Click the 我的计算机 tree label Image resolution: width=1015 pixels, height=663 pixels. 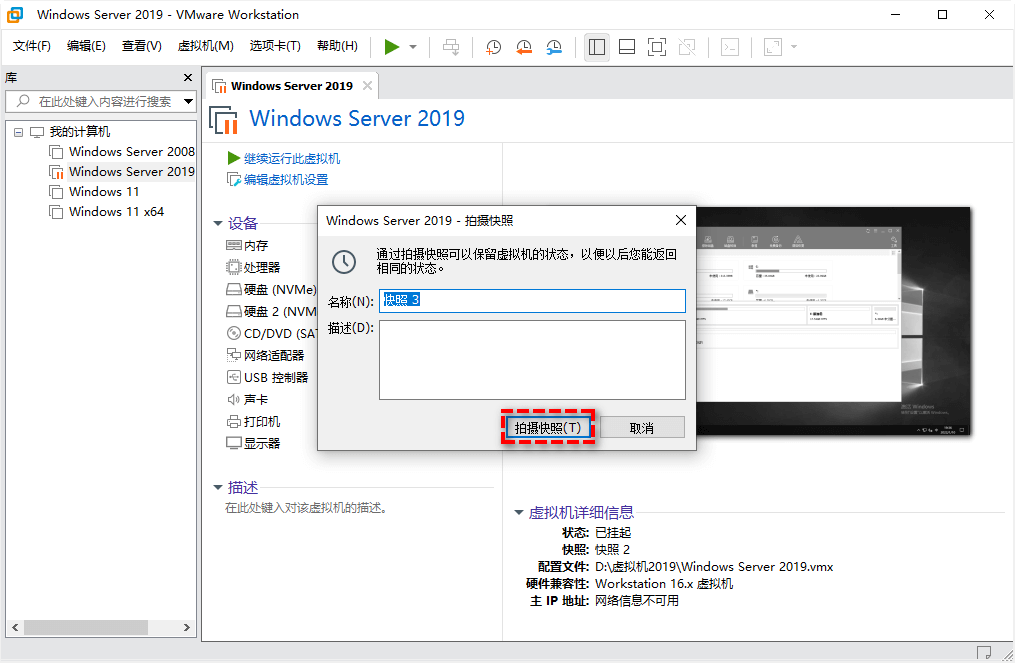[80, 132]
